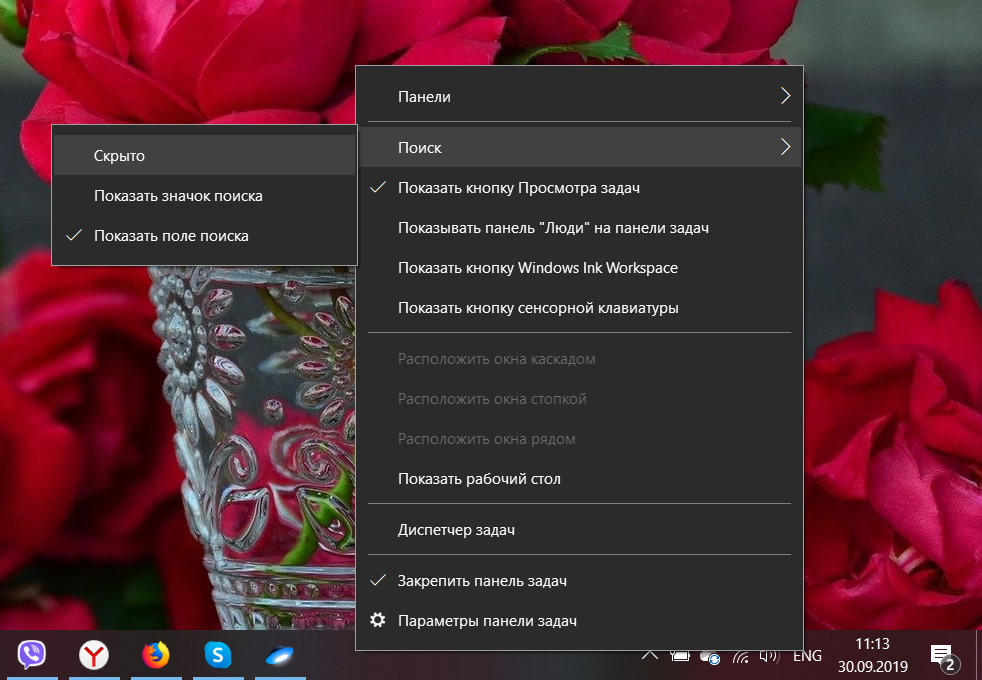Expand the Поиск submenu

[579, 148]
